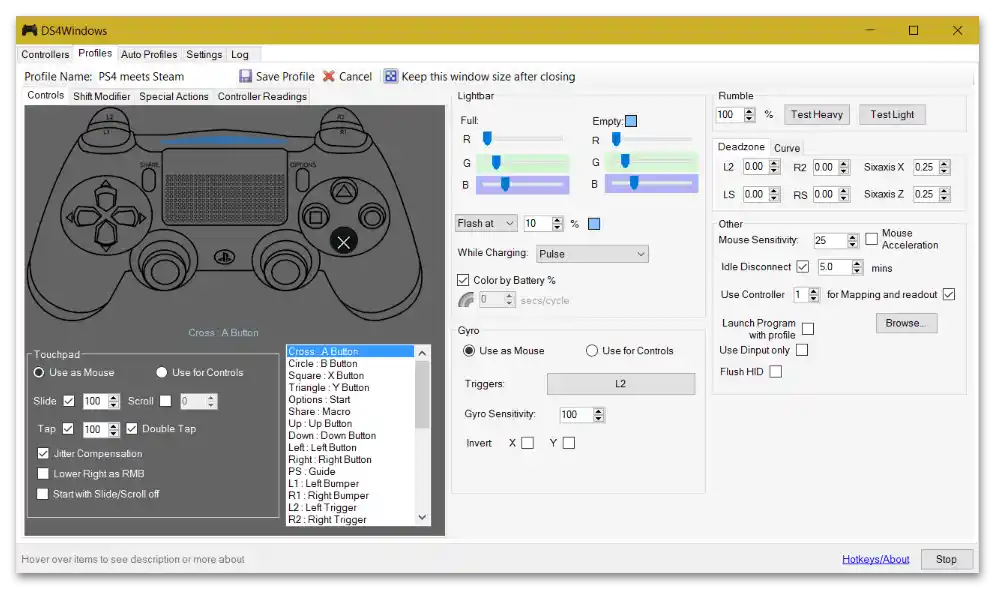The image size is (995, 589).
Task: Toggle Idle Disconnect checkbox
Action: pyautogui.click(x=803, y=267)
